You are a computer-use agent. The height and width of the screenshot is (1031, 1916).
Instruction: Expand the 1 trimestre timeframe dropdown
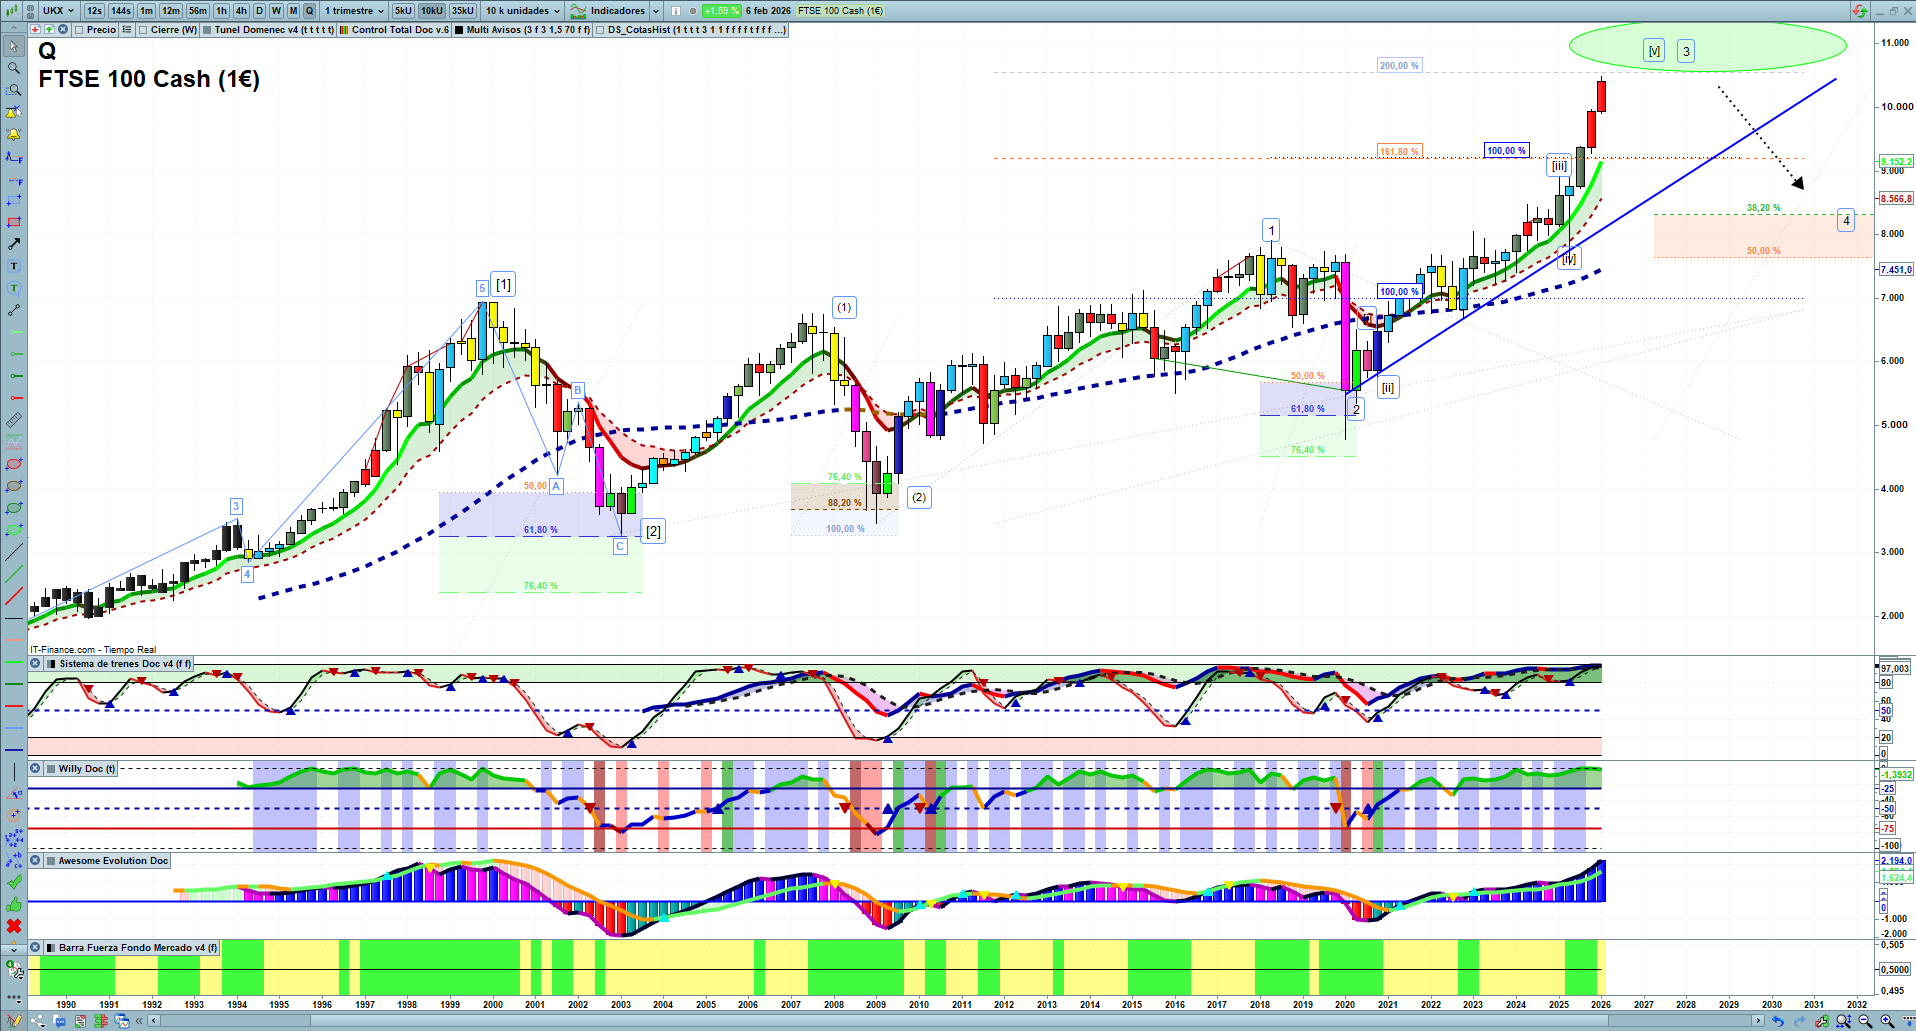pos(354,11)
